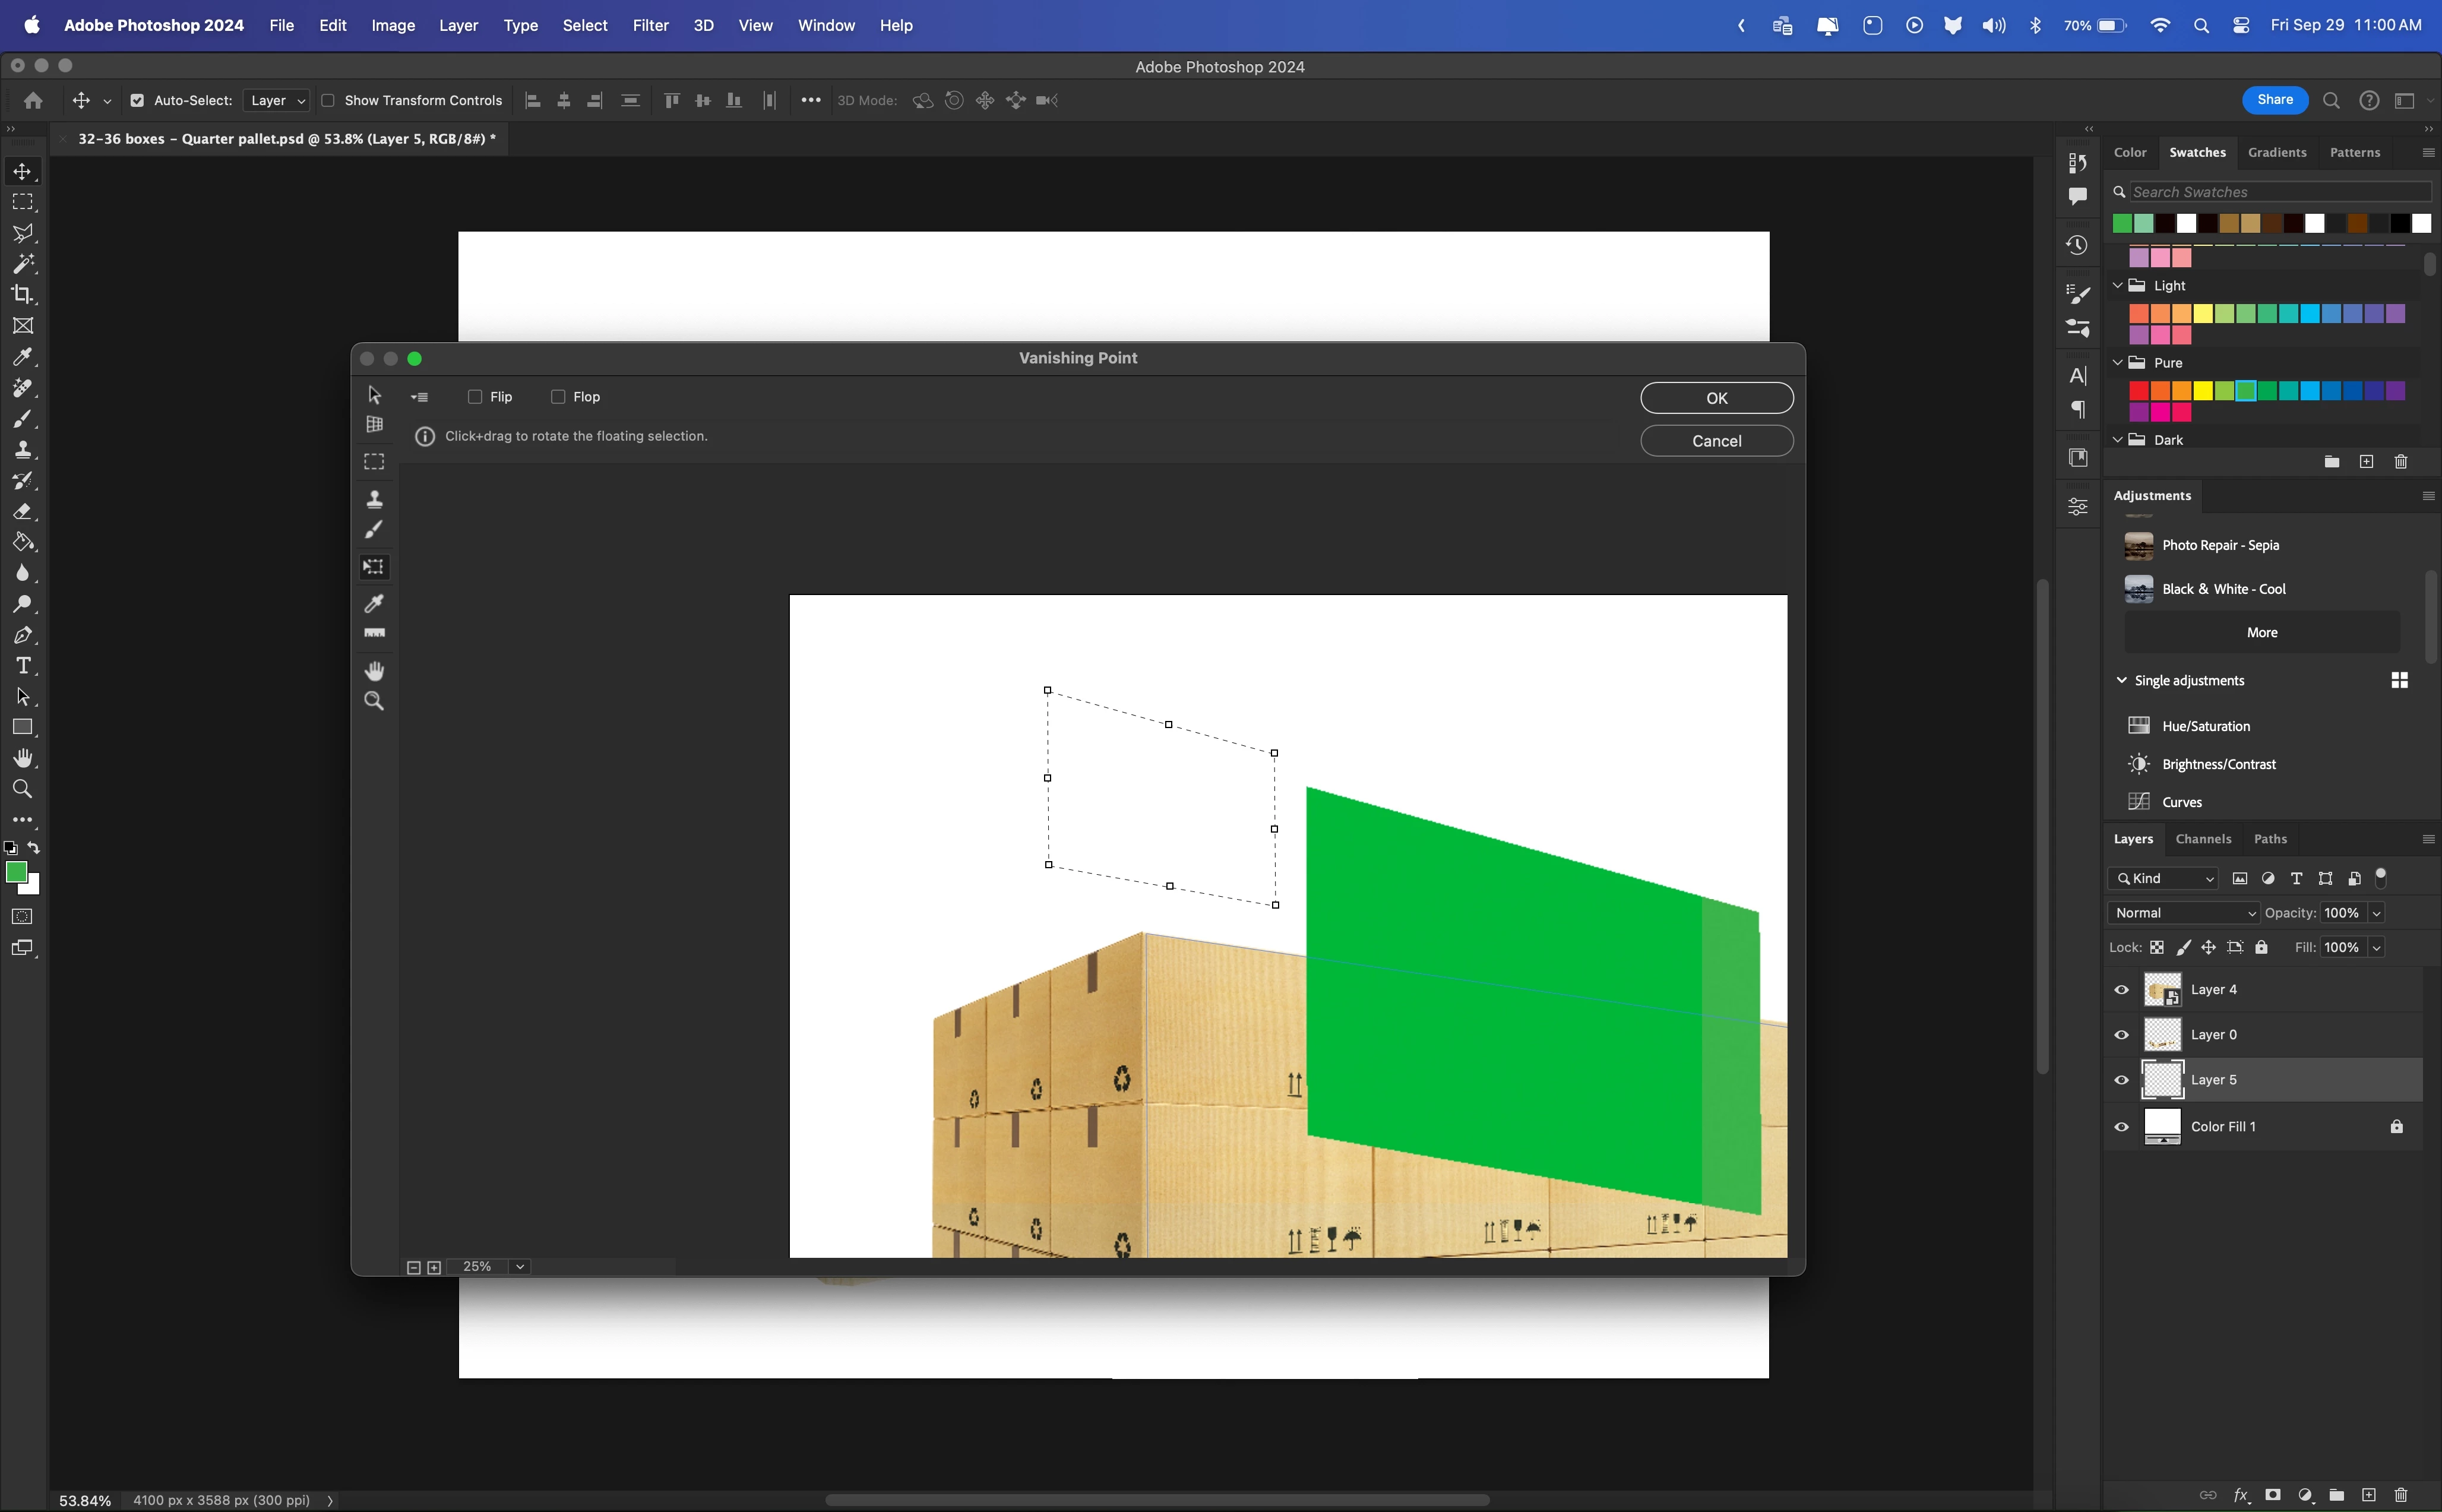Select the Stamp tool in Vanishing Point

pos(374,499)
